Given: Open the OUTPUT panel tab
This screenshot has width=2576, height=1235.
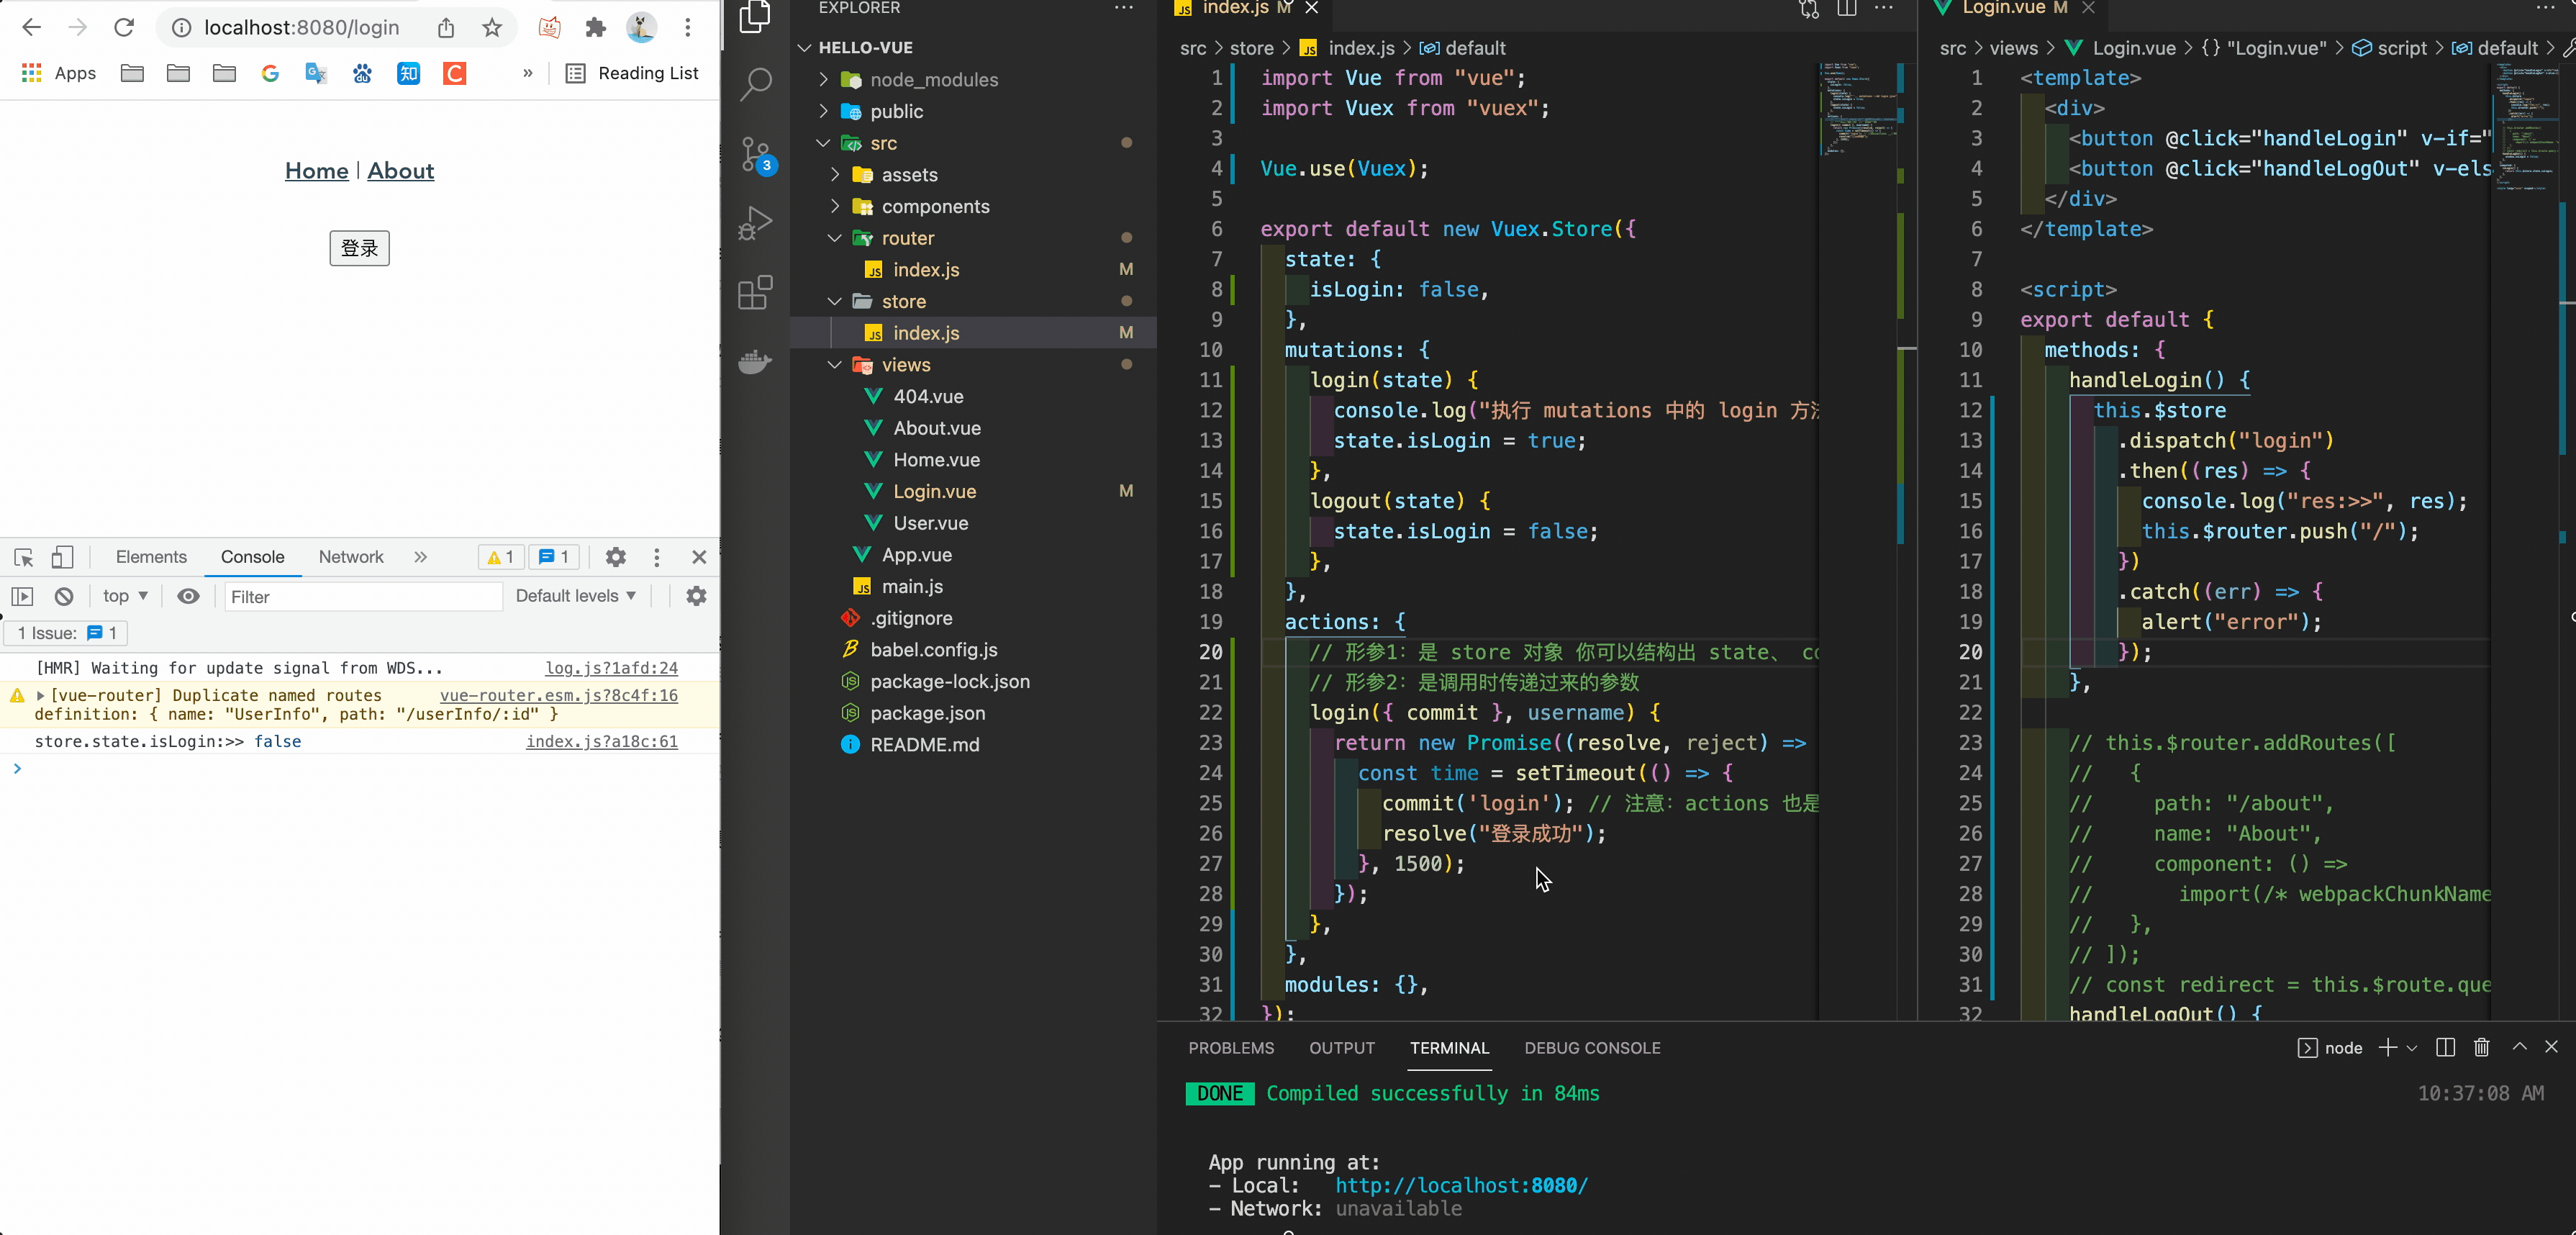Looking at the screenshot, I should [x=1342, y=1047].
